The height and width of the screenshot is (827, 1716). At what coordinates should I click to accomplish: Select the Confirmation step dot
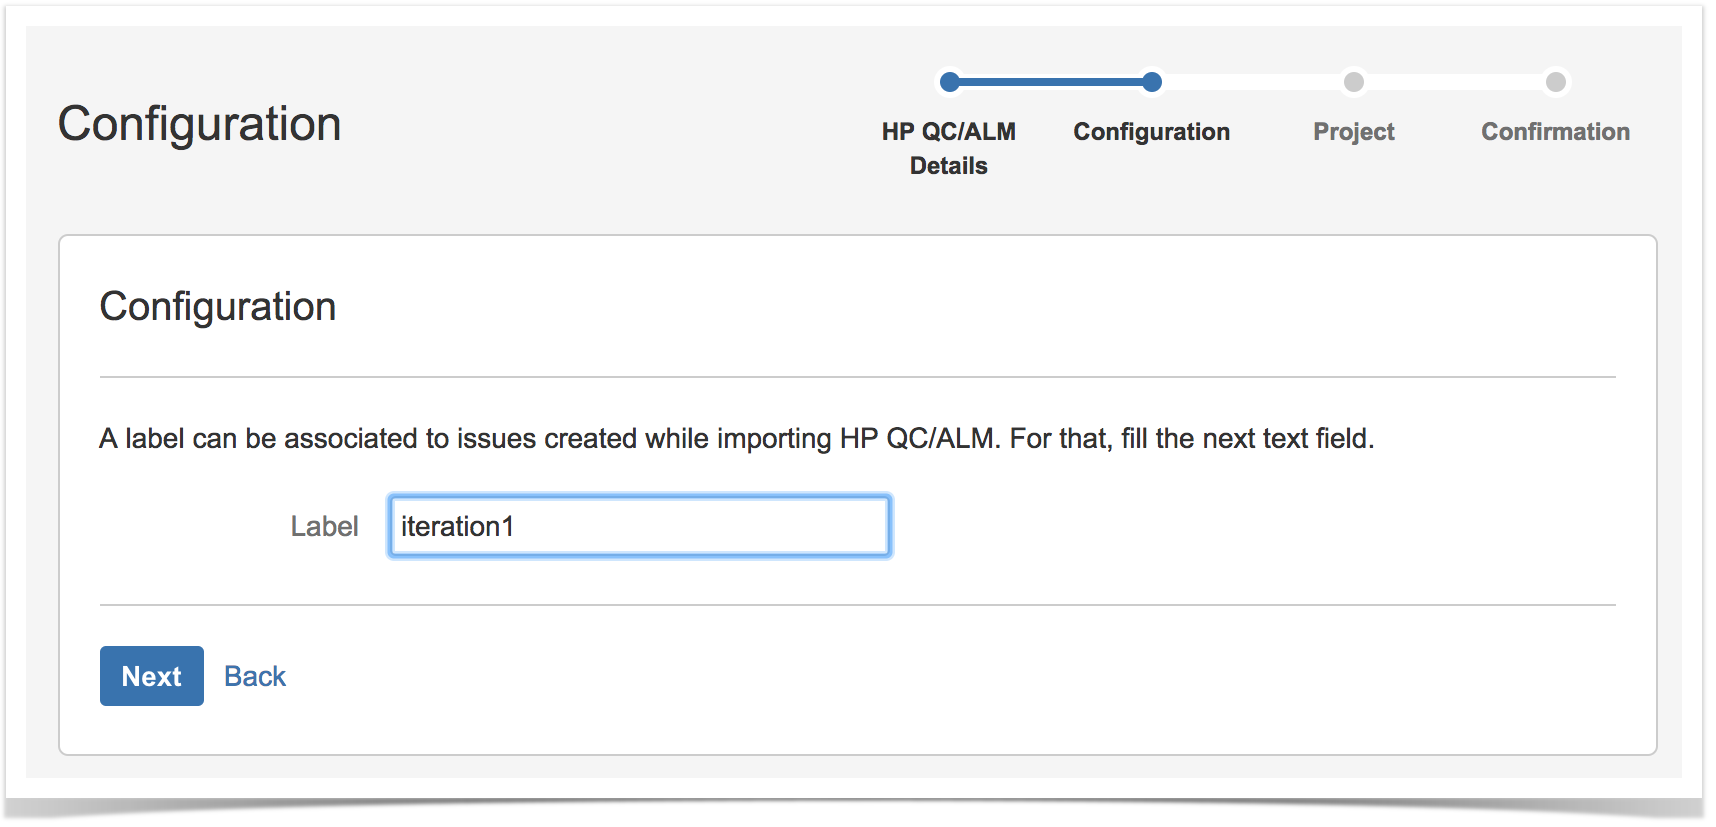pyautogui.click(x=1556, y=82)
